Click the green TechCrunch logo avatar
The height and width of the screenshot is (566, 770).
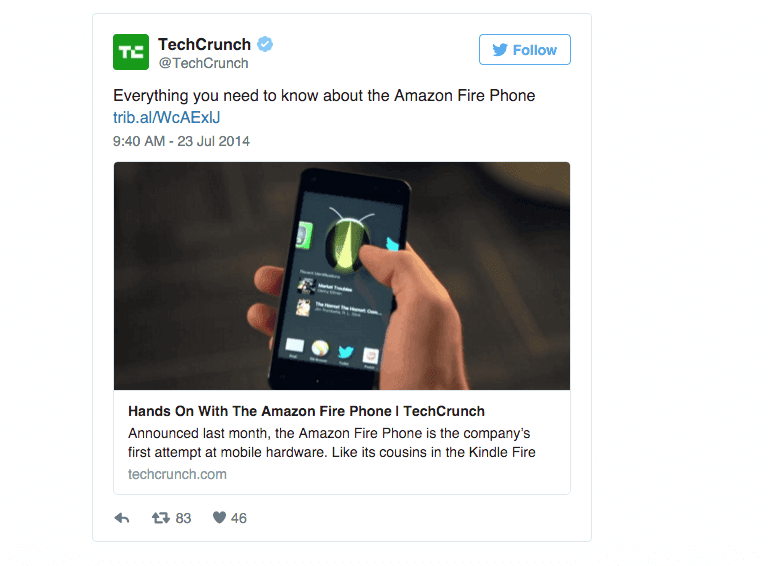coord(131,52)
